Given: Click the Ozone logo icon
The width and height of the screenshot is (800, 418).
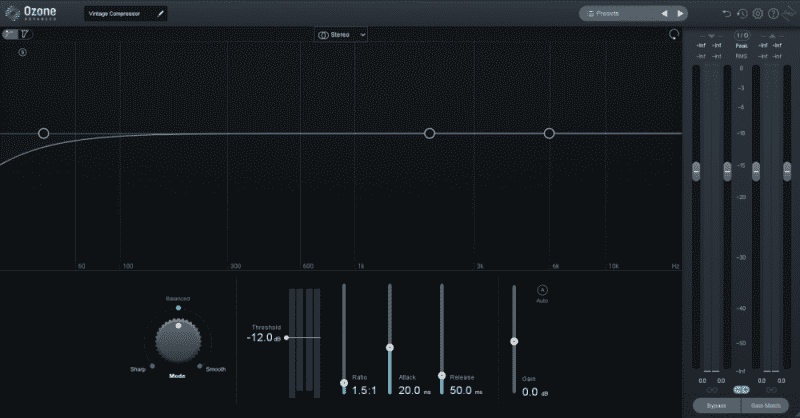Looking at the screenshot, I should [12, 13].
